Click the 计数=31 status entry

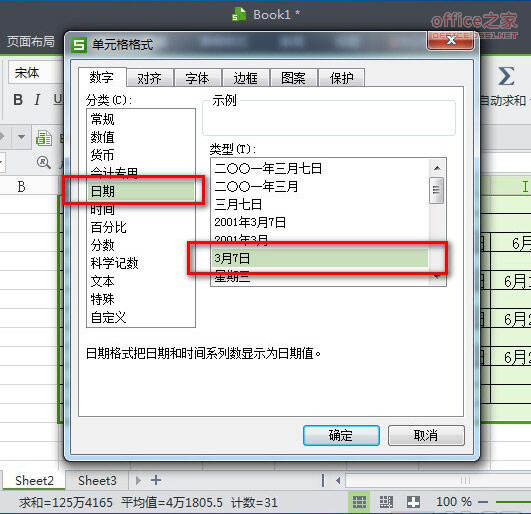point(254,502)
